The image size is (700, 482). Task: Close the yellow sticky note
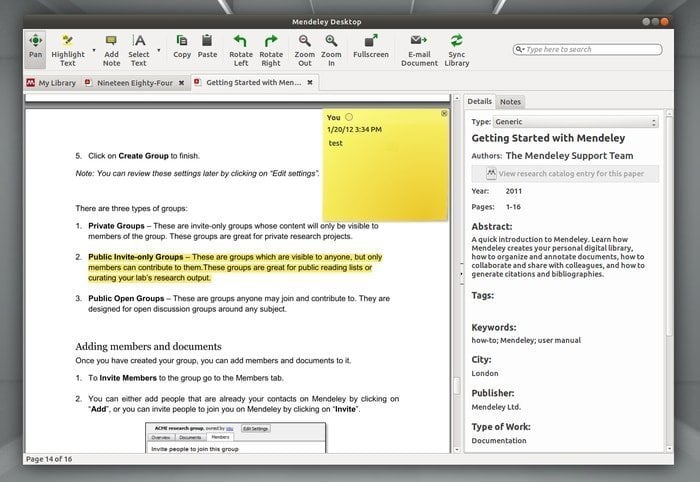(x=444, y=114)
